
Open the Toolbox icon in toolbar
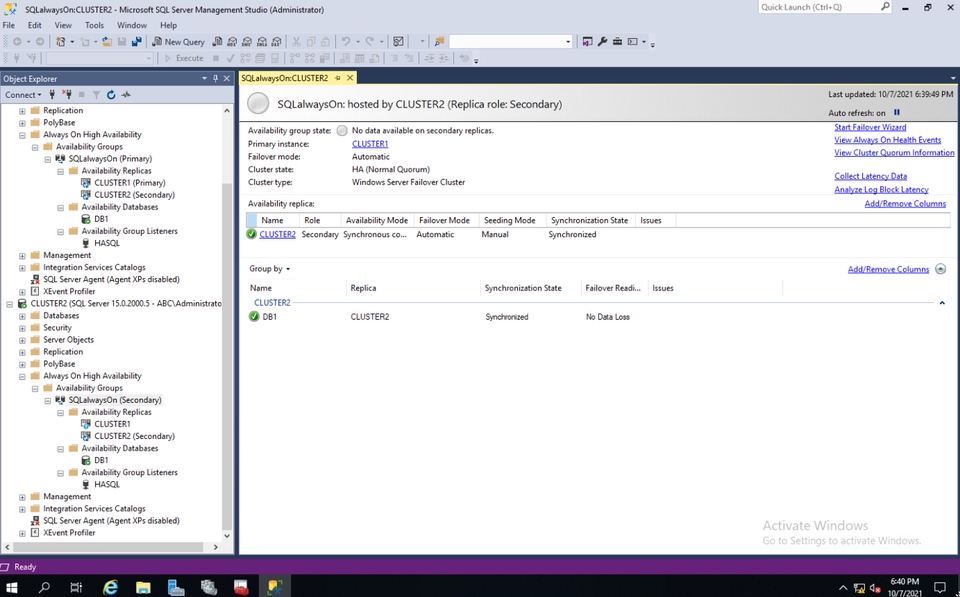tap(617, 42)
